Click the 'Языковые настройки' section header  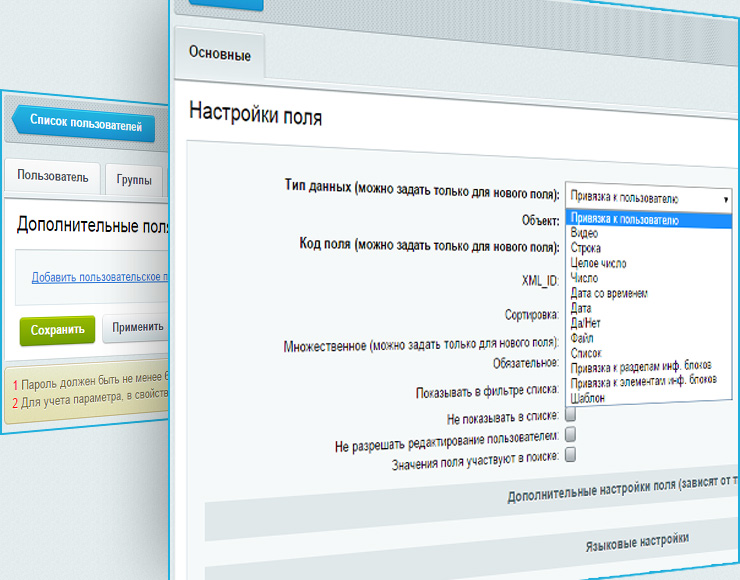(x=636, y=539)
